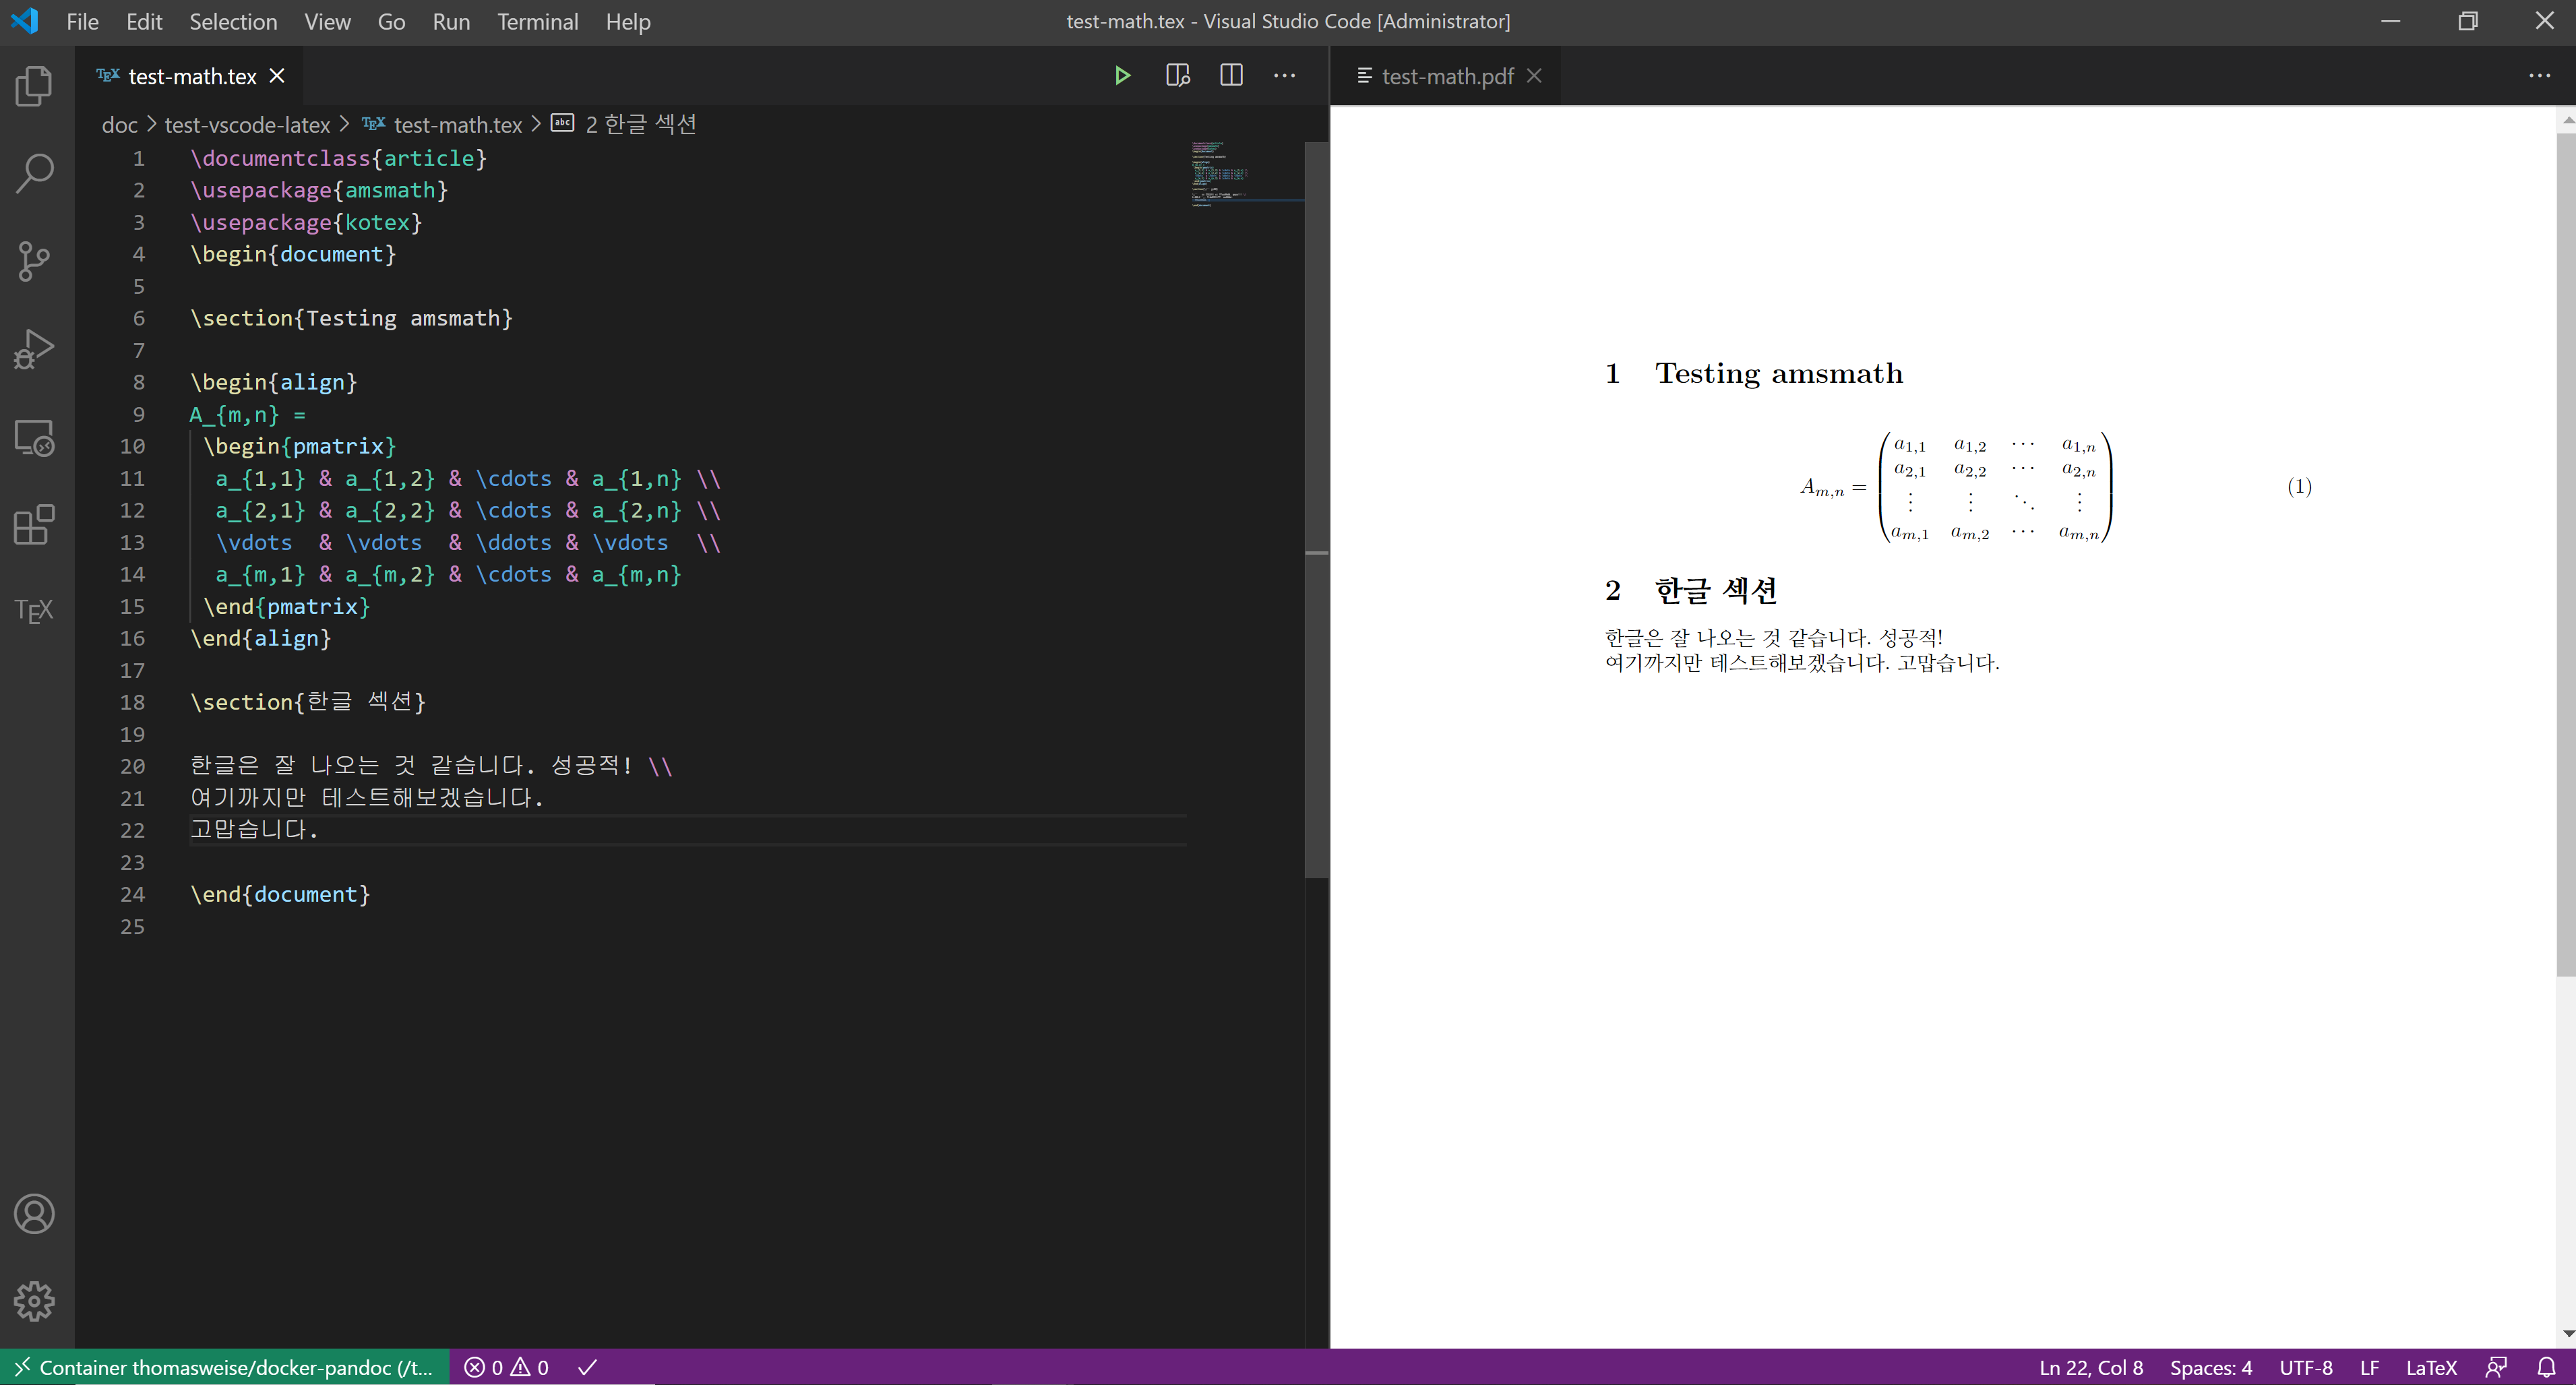Close the test-math.tex editor tab
2576x1385 pixels.
[x=278, y=76]
